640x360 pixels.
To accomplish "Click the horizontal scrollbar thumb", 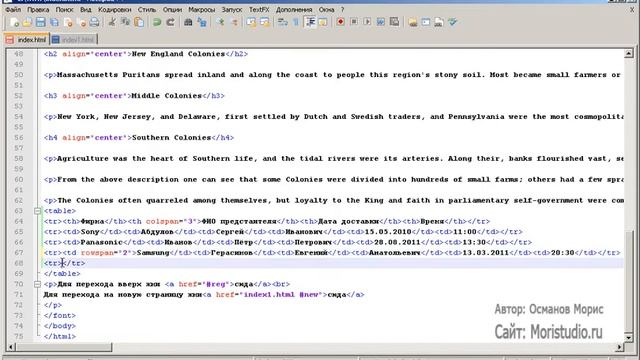I will (64, 347).
